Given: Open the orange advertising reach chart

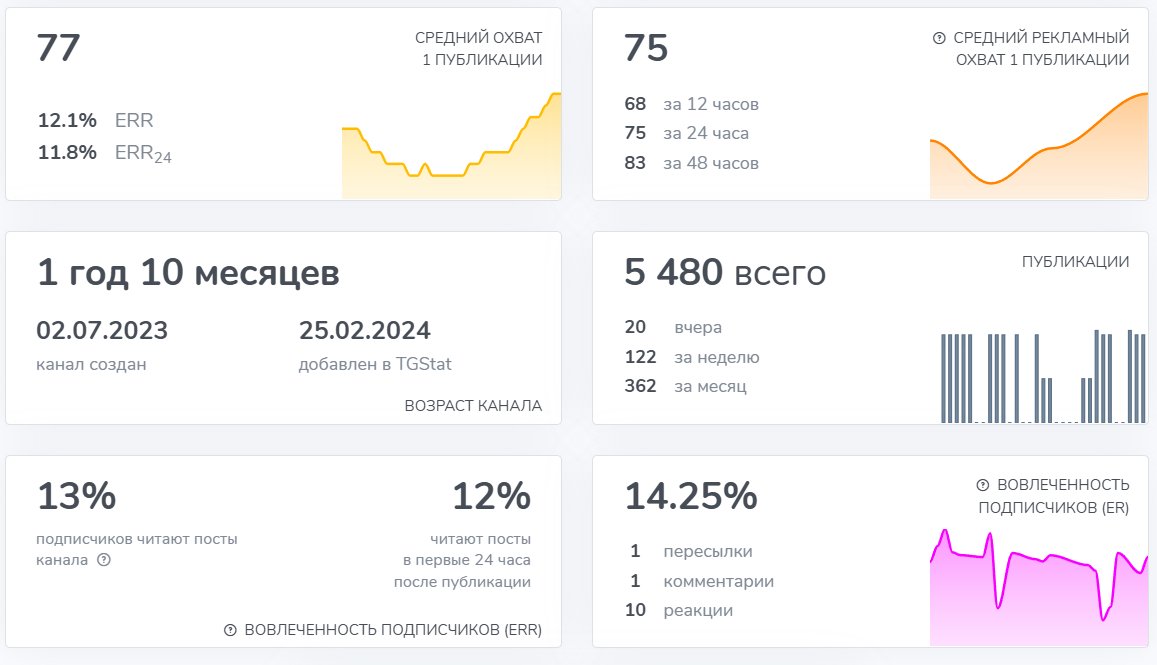Looking at the screenshot, I should coord(1038,145).
